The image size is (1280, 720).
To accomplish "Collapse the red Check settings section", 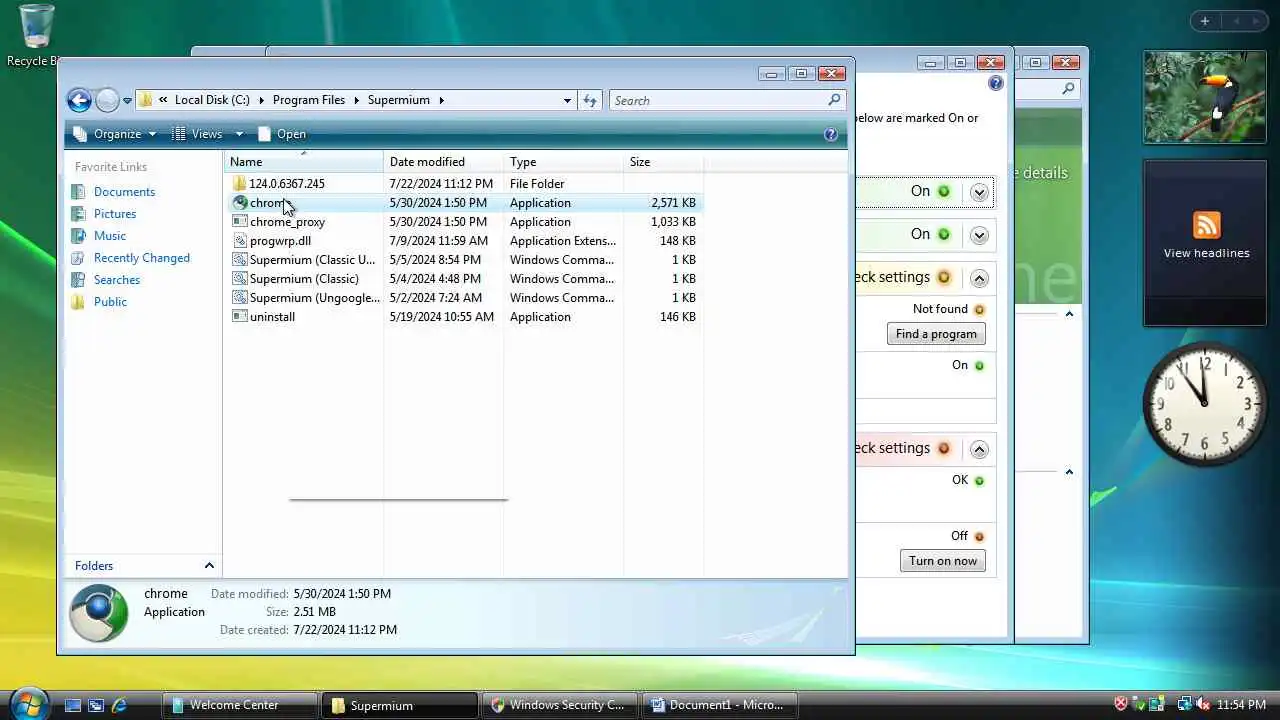I will (x=979, y=449).
